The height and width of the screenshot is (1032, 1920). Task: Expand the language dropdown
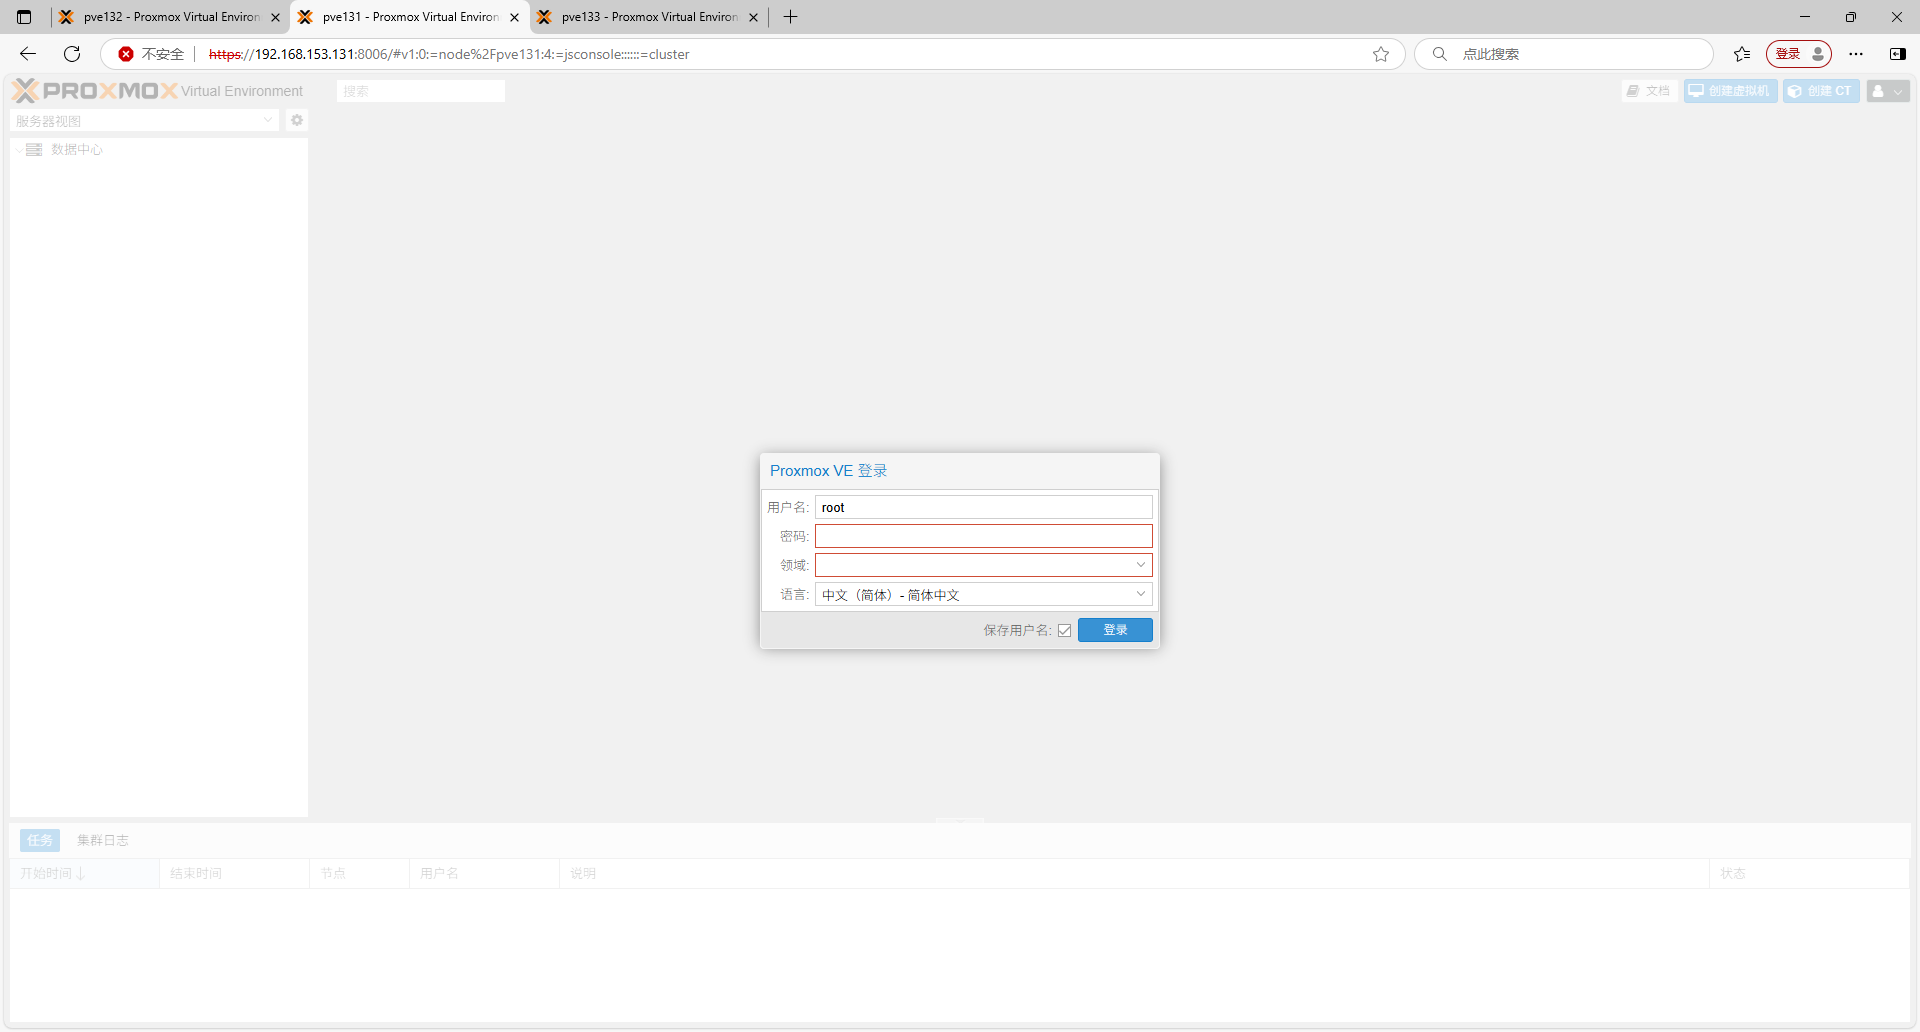click(1140, 594)
